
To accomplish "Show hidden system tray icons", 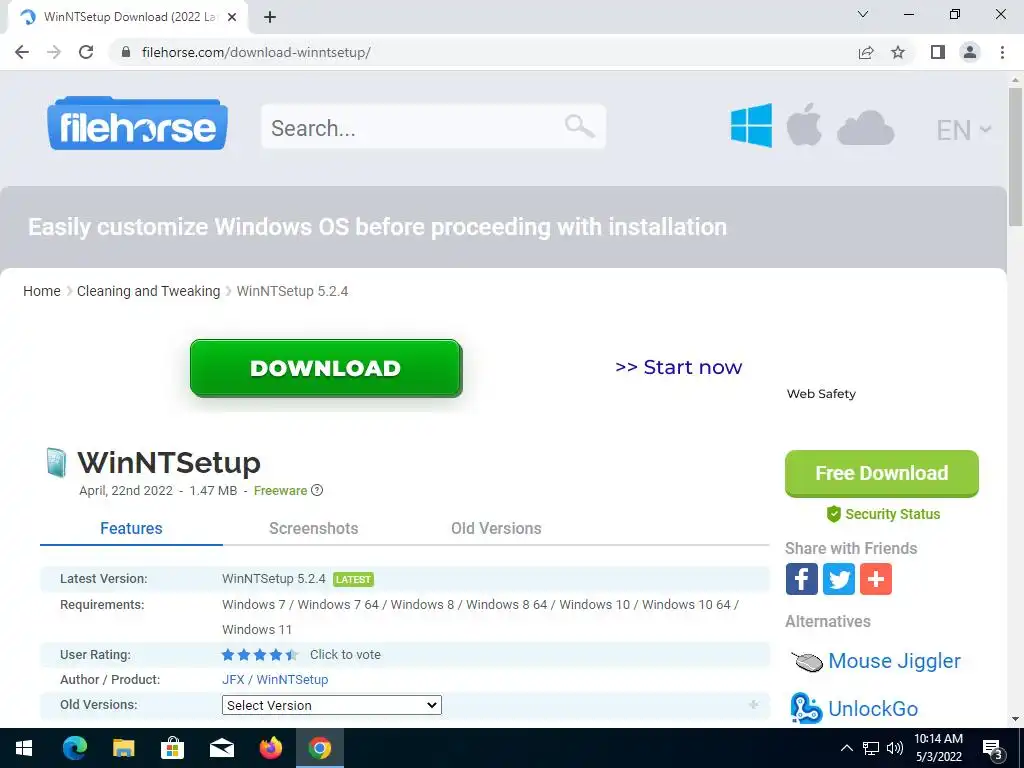I will (x=846, y=748).
